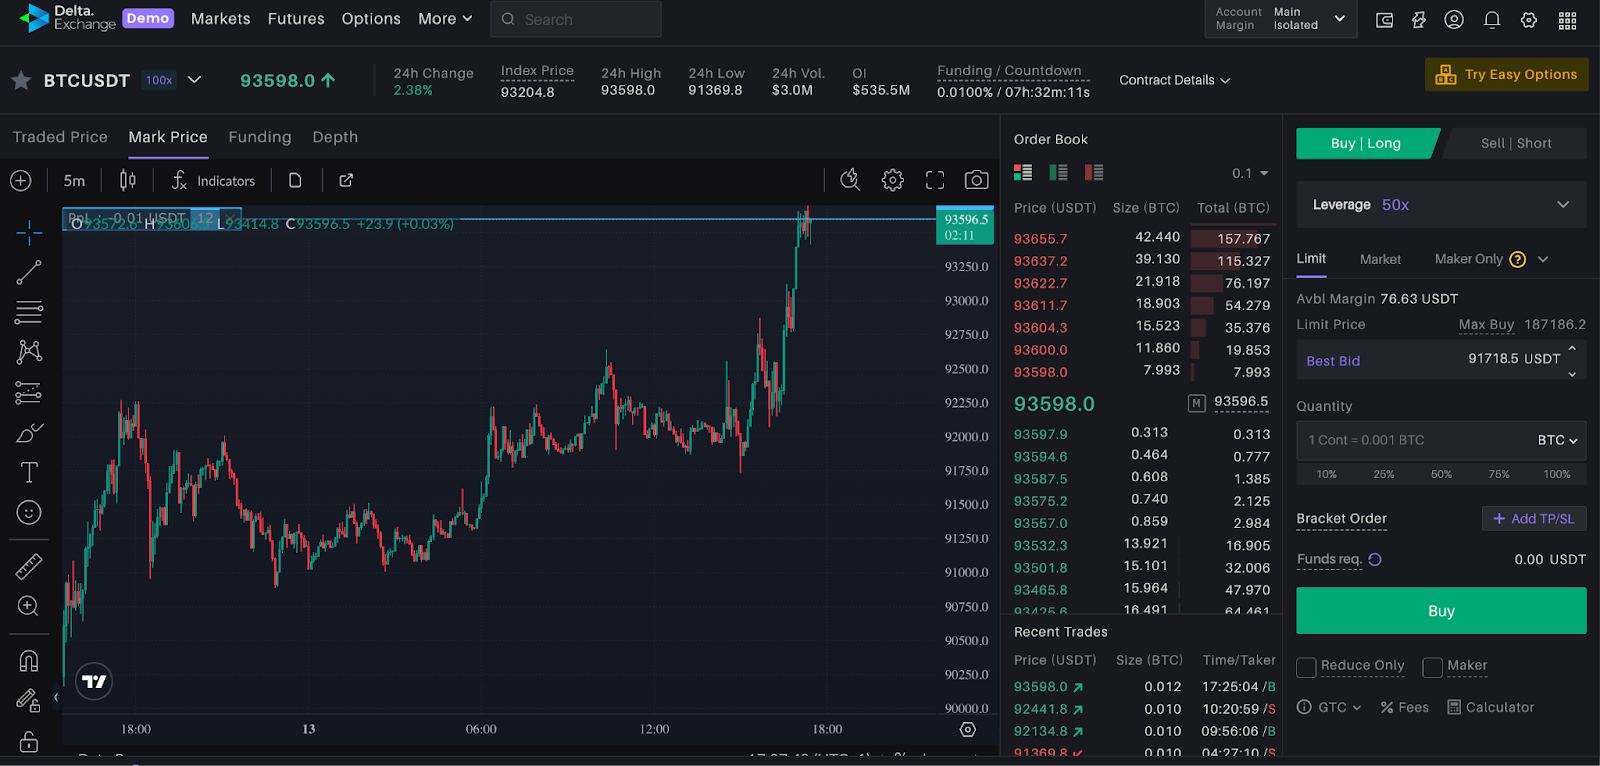This screenshot has height=766, width=1600.
Task: Switch to the Depth tab
Action: pos(335,137)
